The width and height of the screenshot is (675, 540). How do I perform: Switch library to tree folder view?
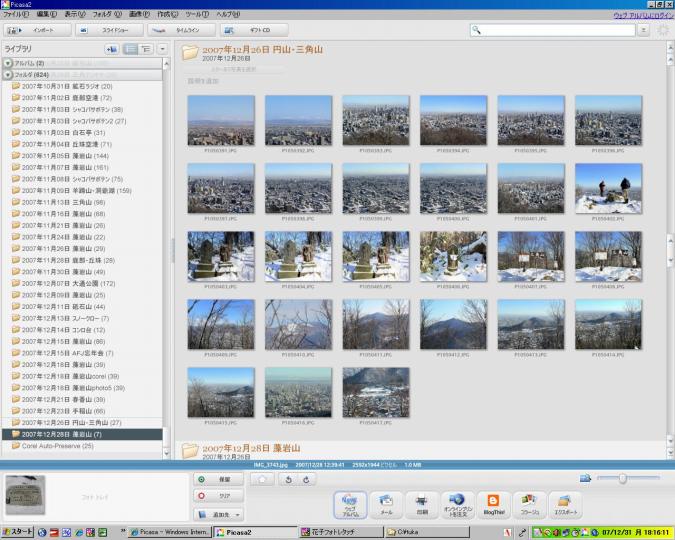click(146, 48)
